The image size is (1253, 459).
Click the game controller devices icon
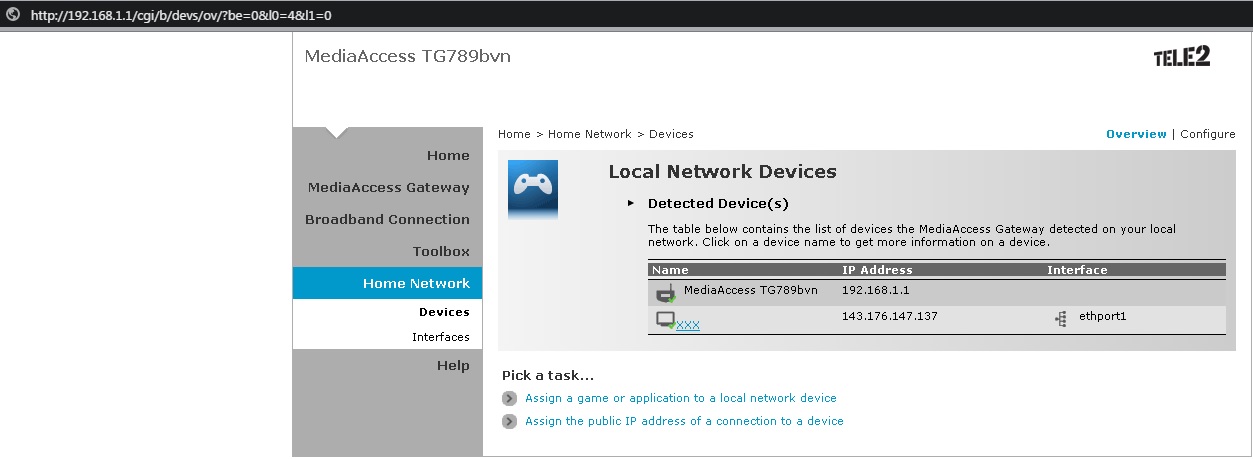coord(533,190)
